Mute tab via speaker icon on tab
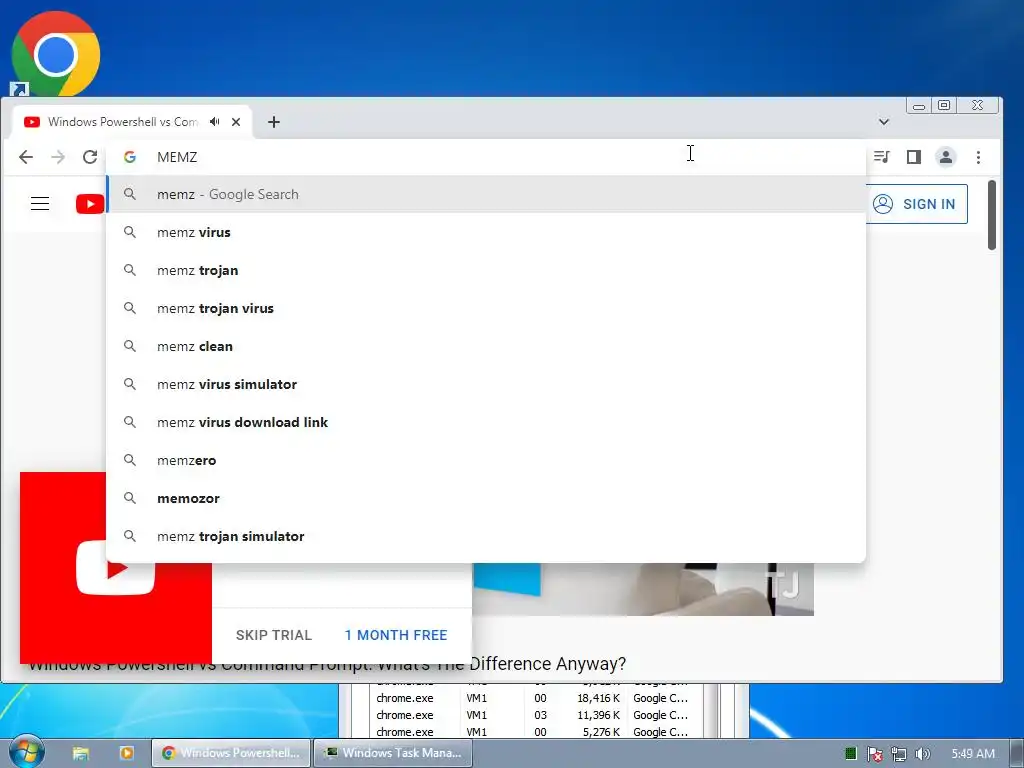The height and width of the screenshot is (768, 1024). (x=215, y=121)
